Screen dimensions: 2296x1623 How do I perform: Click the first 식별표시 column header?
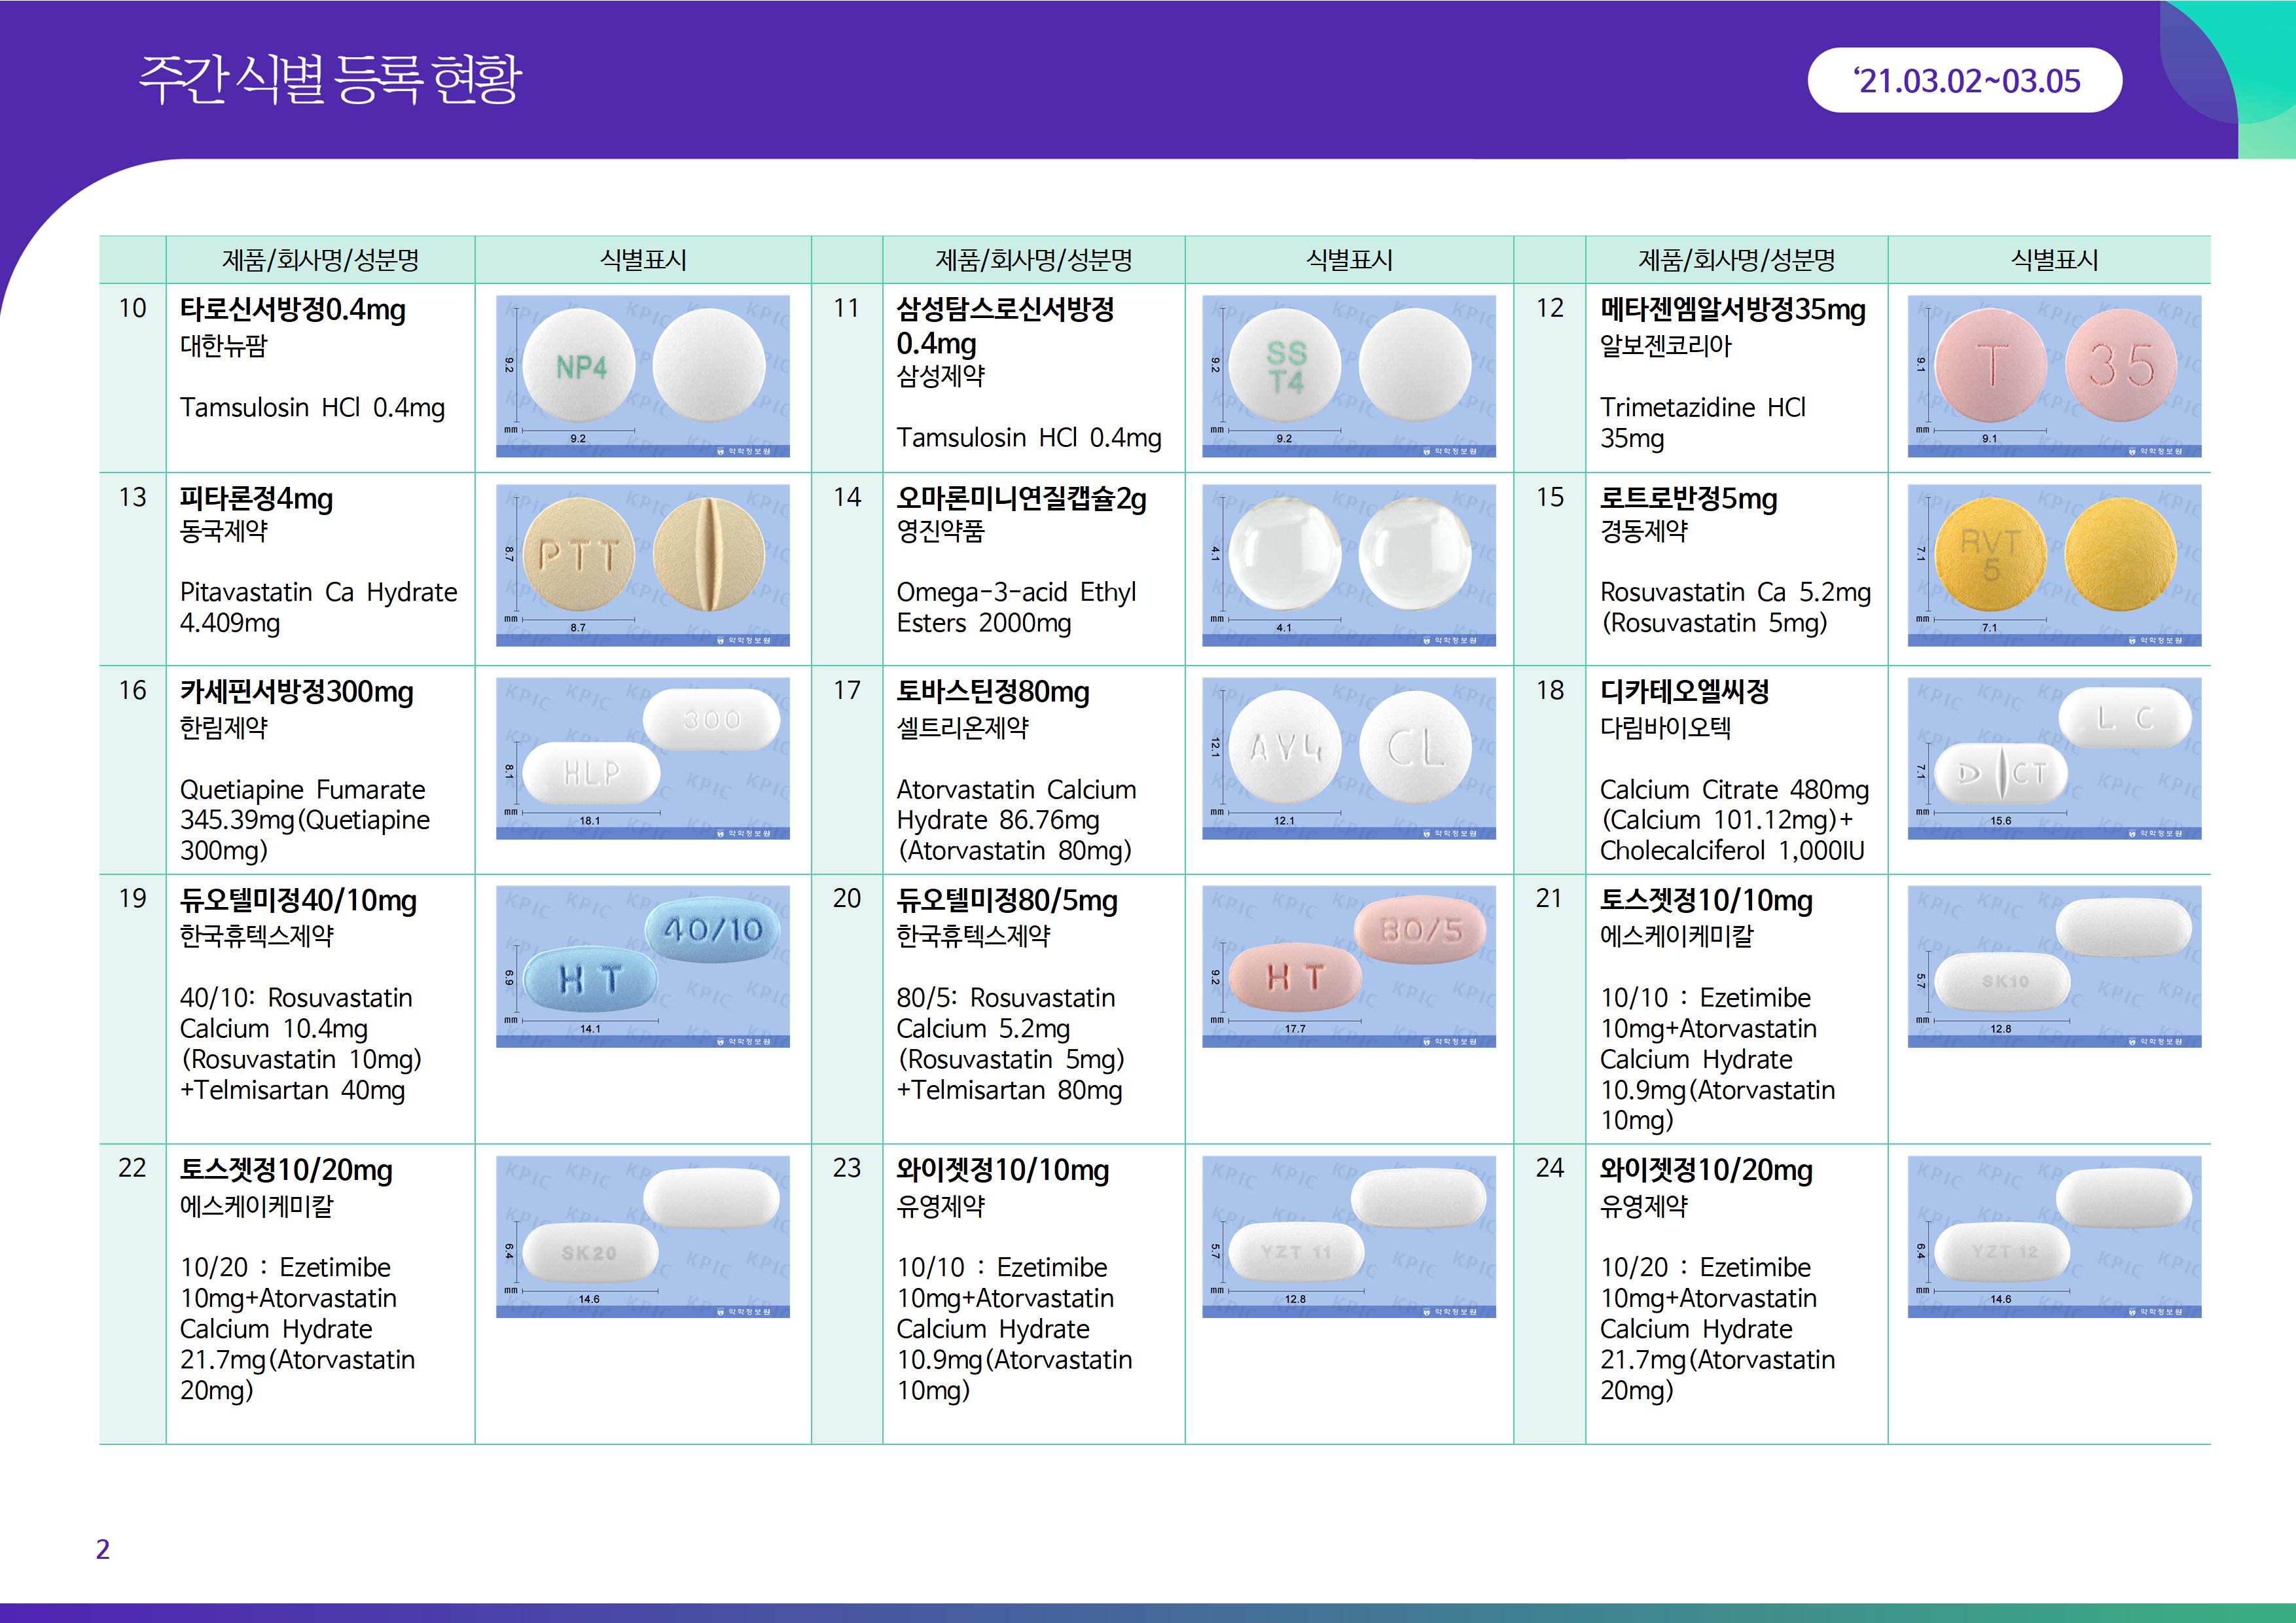(642, 260)
